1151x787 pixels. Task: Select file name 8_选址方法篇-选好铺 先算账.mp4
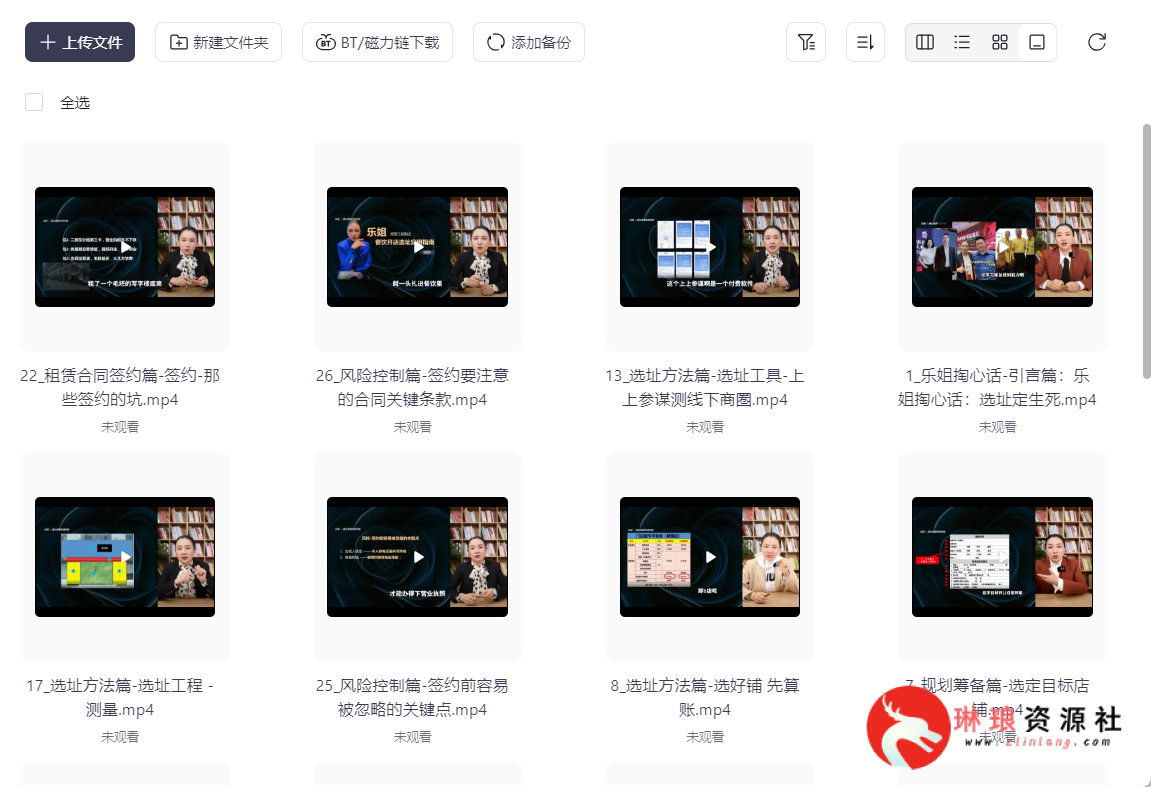tap(705, 697)
